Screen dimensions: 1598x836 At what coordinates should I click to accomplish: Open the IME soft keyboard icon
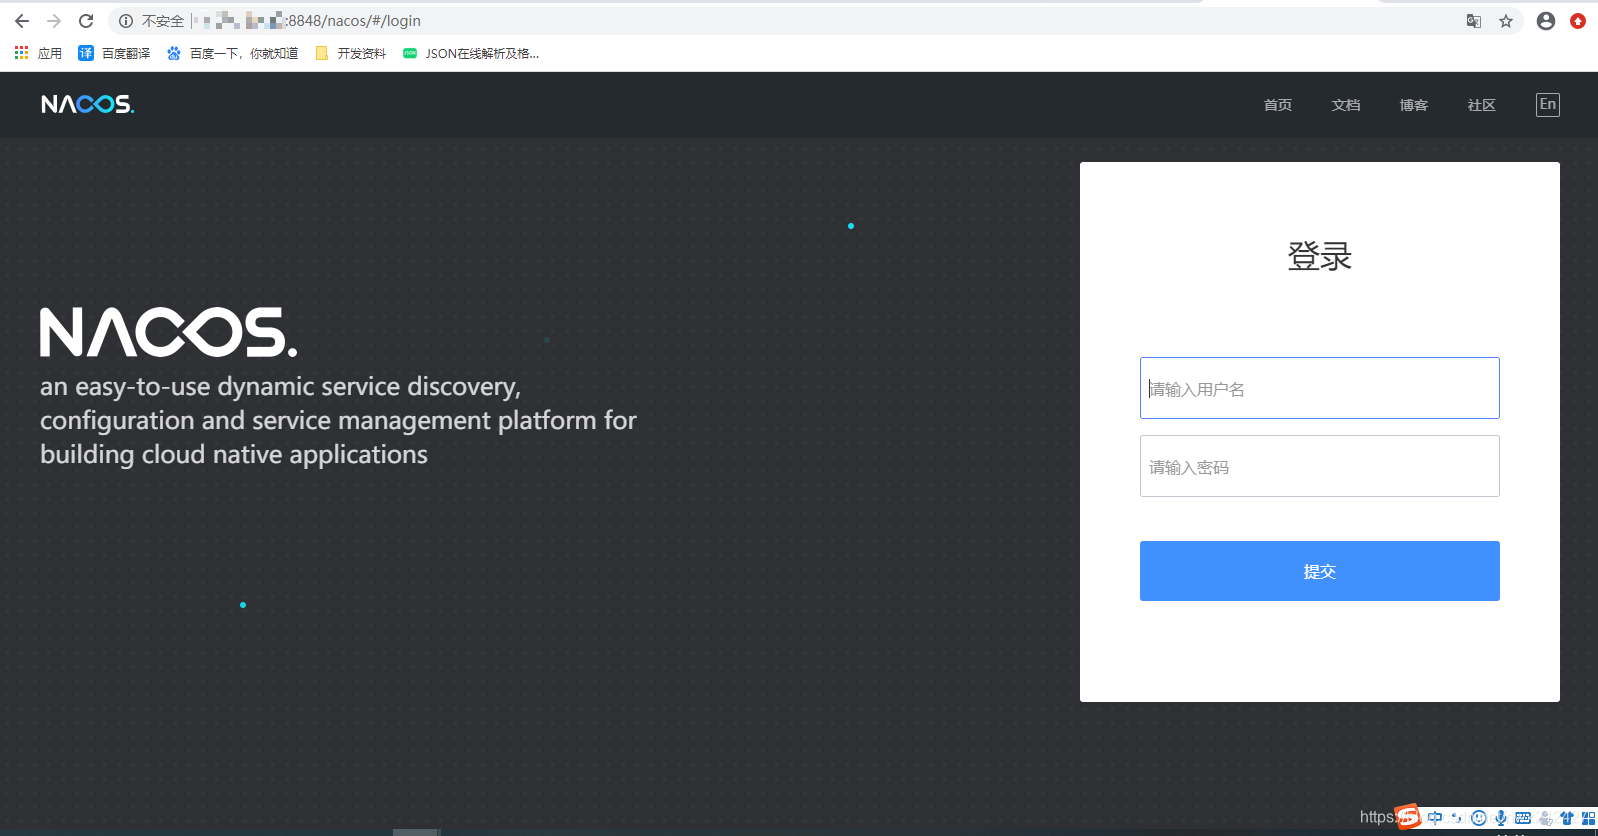coord(1523,818)
